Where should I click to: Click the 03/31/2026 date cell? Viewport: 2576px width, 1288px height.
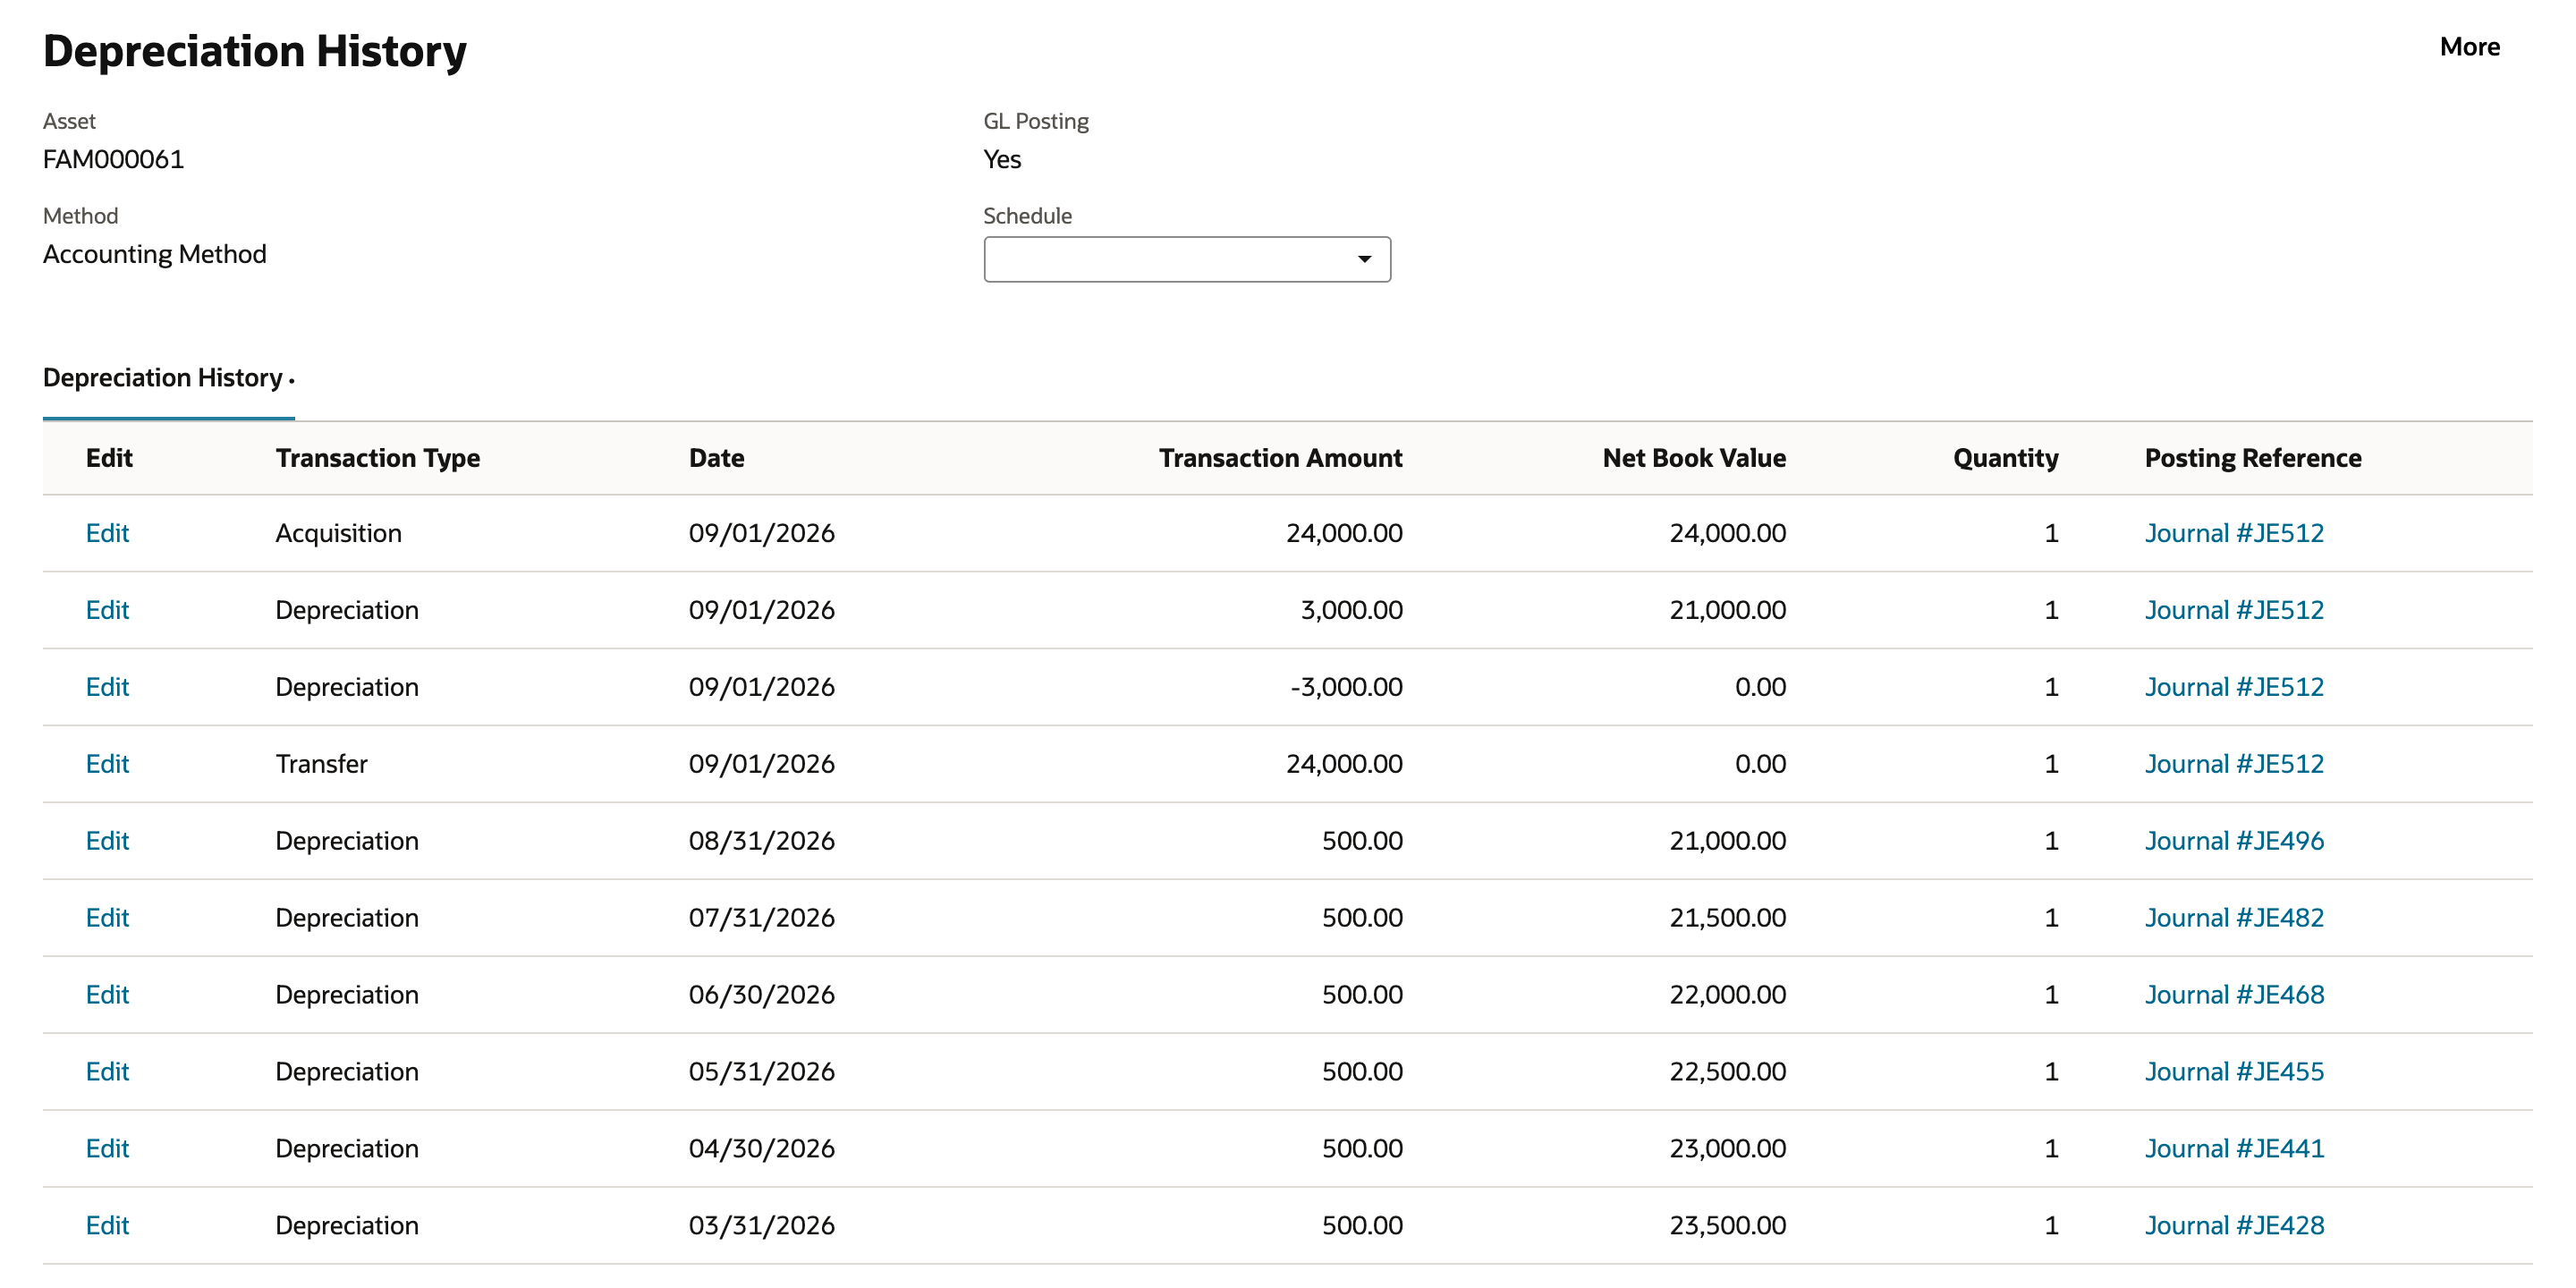tap(761, 1226)
